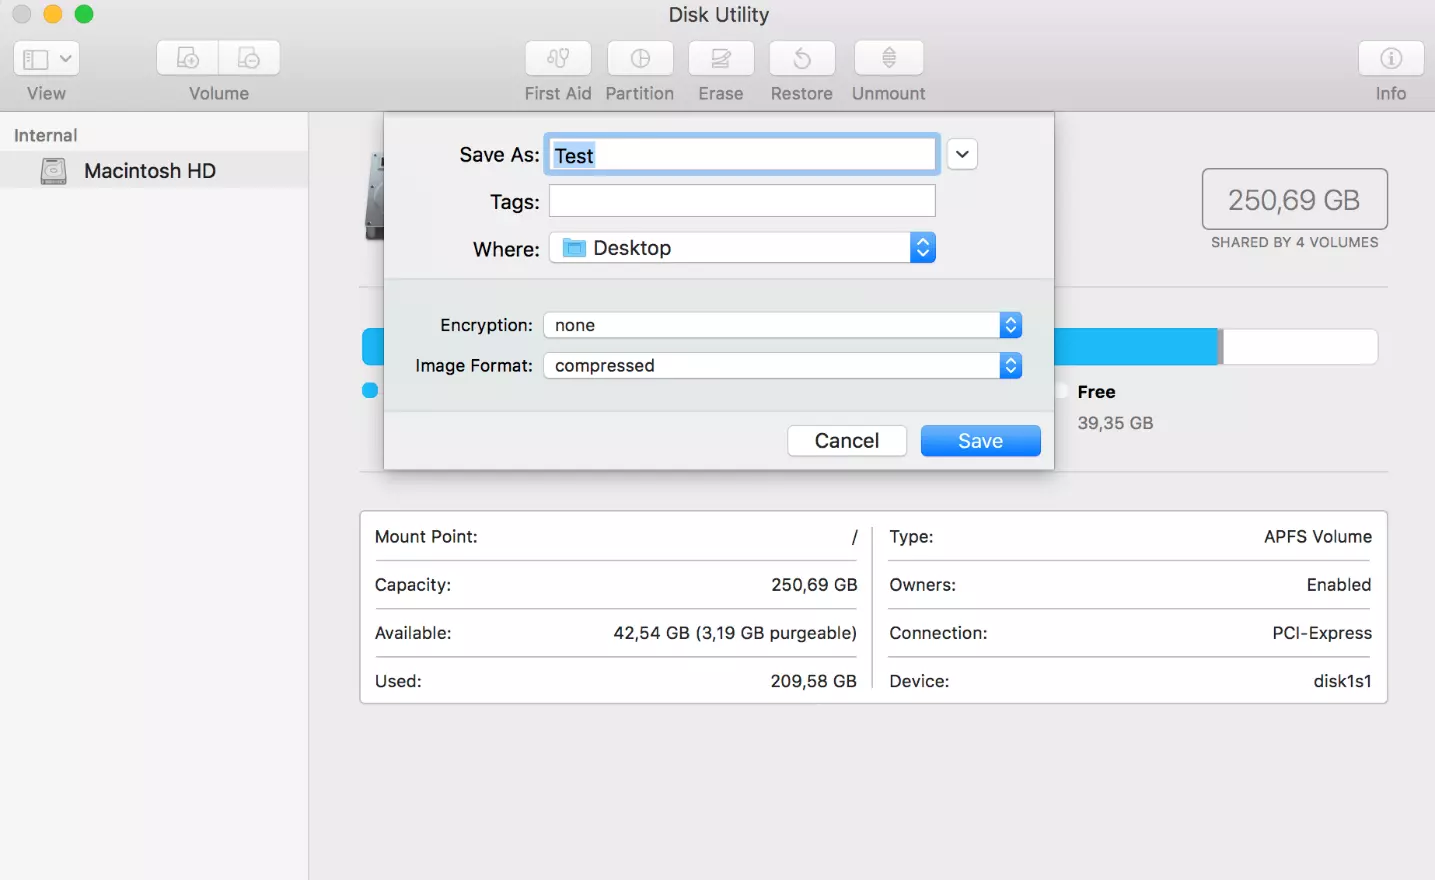Run First Aid from toolbar
This screenshot has width=1435, height=880.
coord(558,58)
